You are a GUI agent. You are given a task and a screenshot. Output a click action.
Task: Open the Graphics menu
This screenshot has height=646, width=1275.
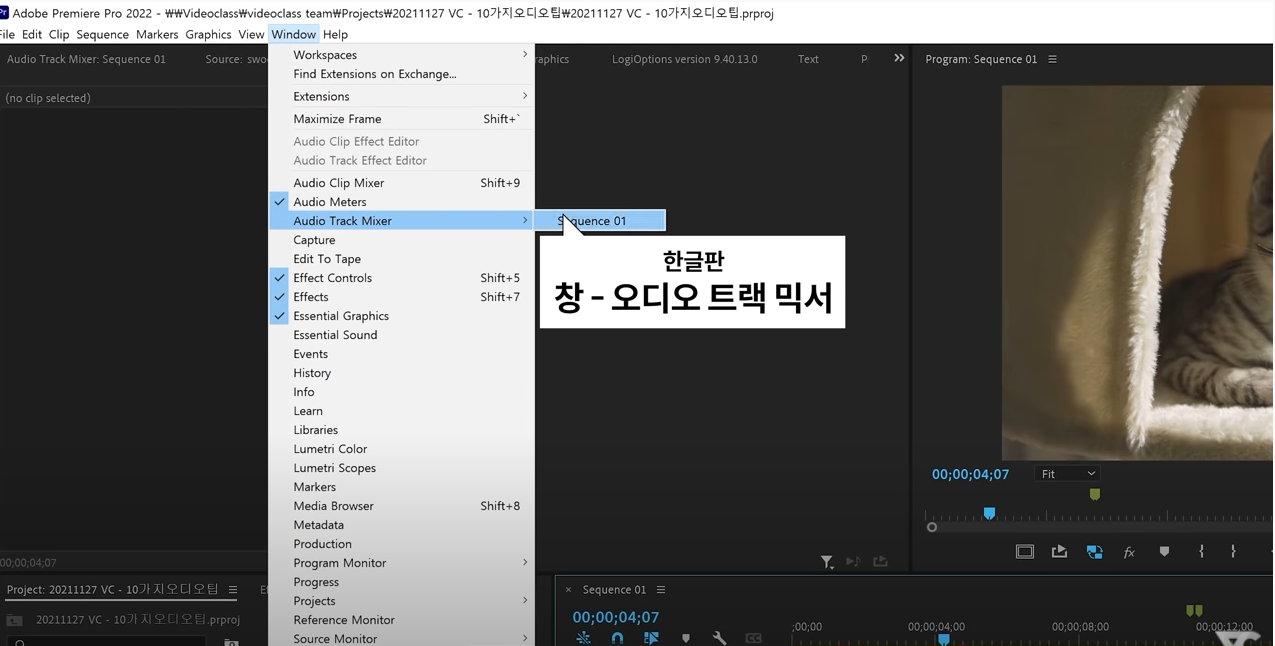208,34
